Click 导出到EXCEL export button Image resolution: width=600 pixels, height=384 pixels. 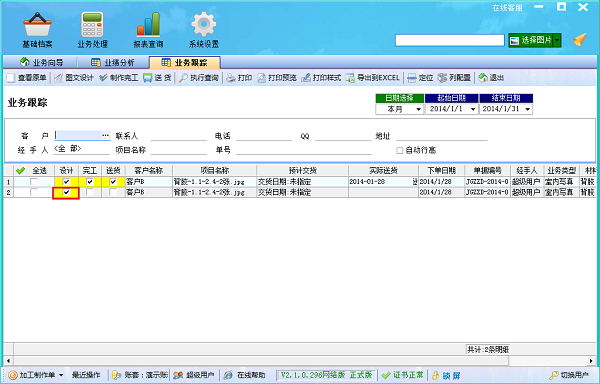pos(373,78)
